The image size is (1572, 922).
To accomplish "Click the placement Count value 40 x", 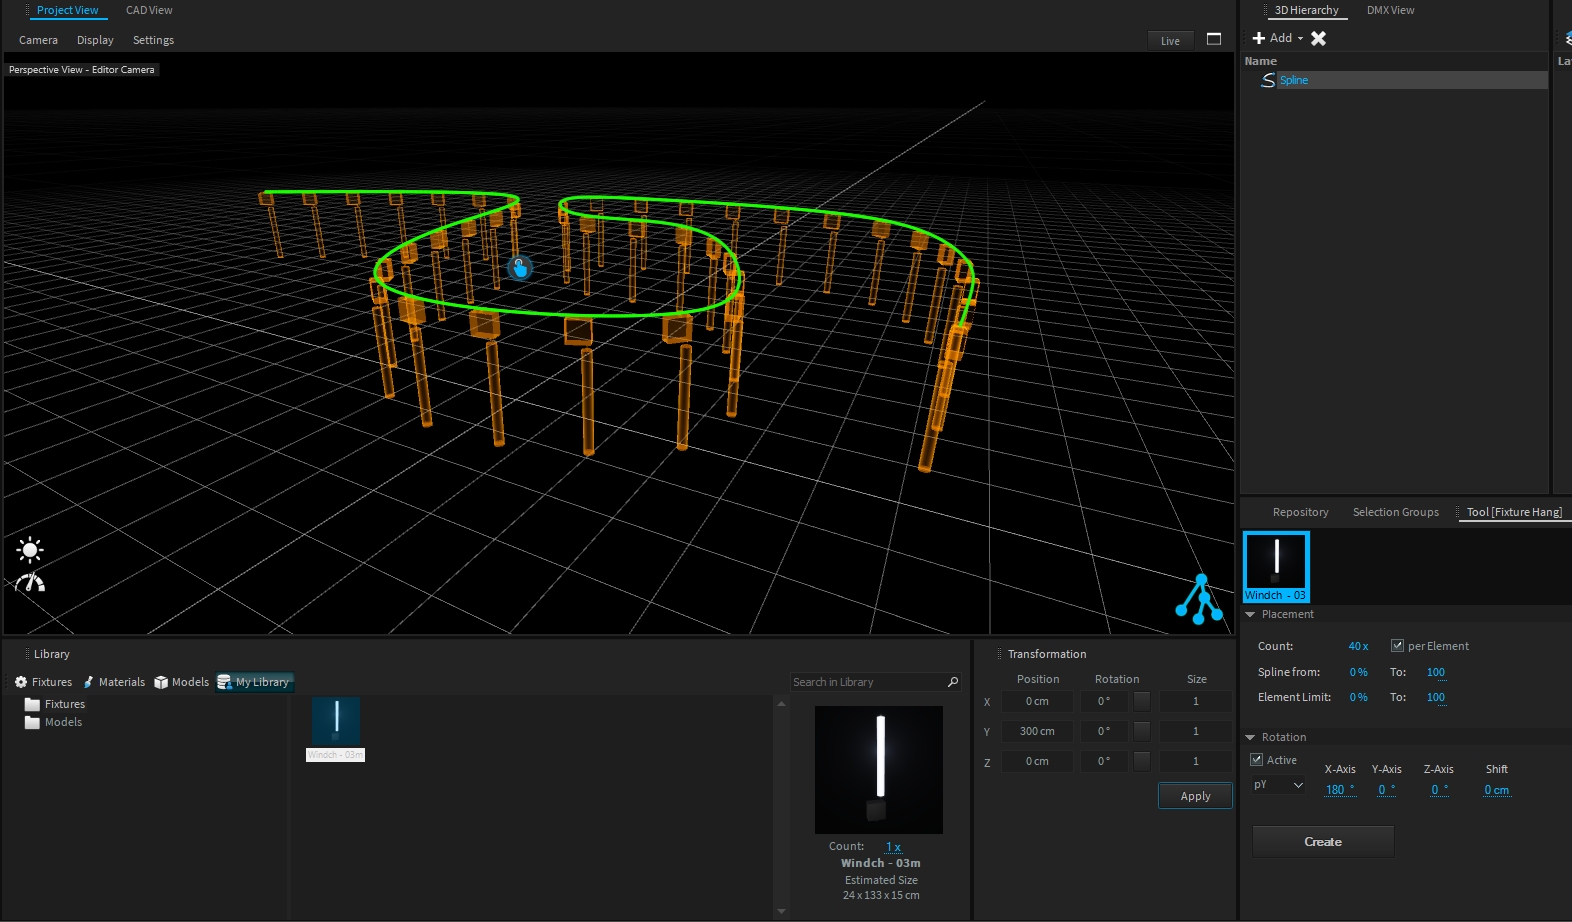I will pyautogui.click(x=1358, y=646).
